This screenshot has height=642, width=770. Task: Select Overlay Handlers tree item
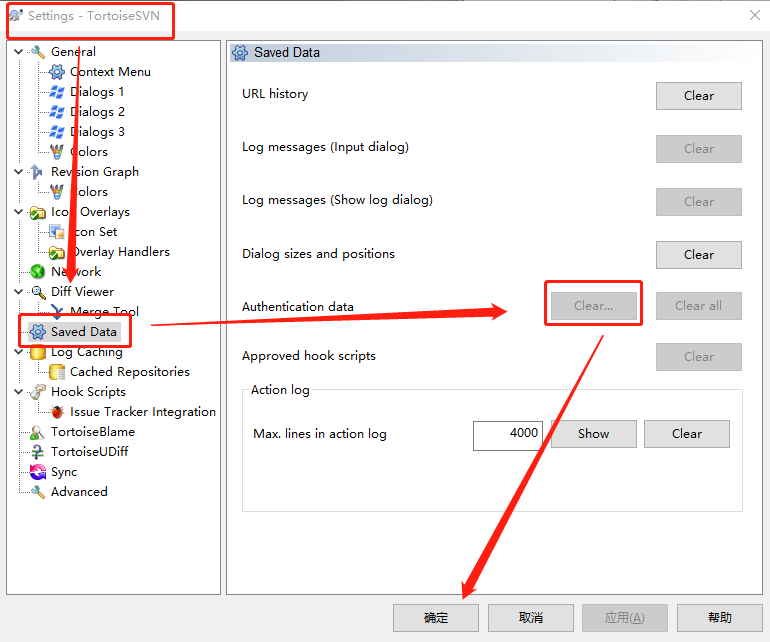[120, 252]
